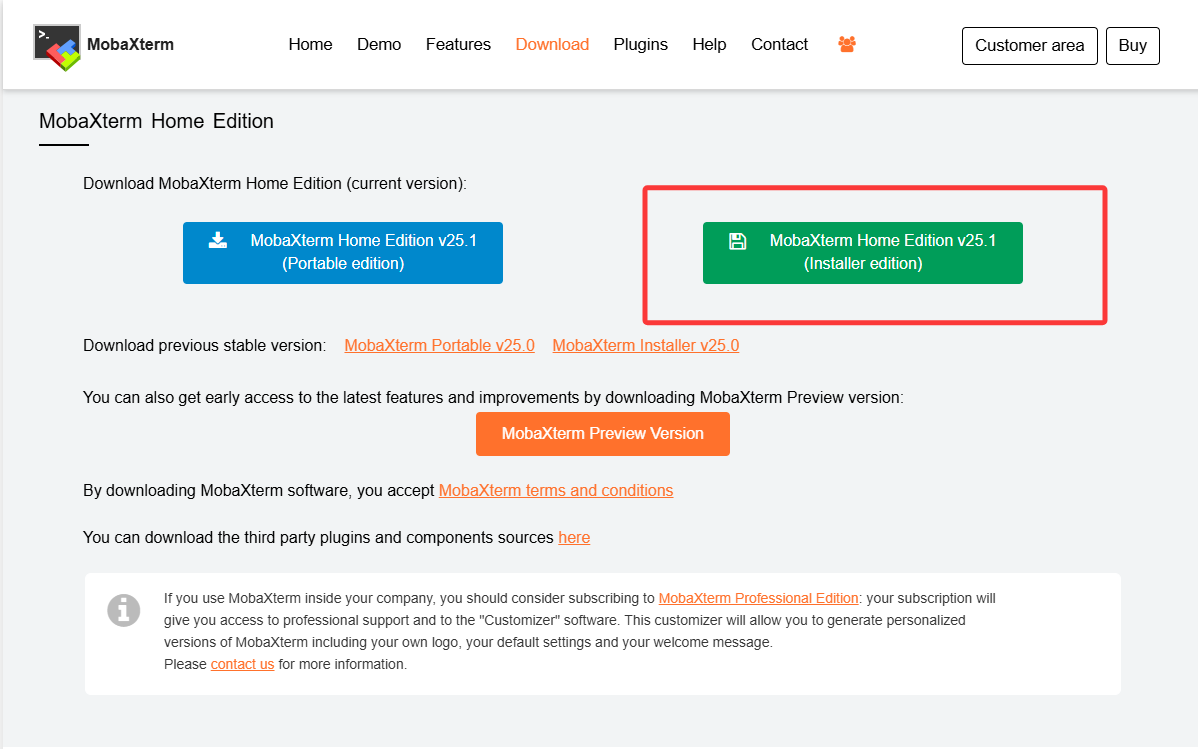The image size is (1198, 749).
Task: Click the MobaXterm logo icon
Action: pos(57,47)
